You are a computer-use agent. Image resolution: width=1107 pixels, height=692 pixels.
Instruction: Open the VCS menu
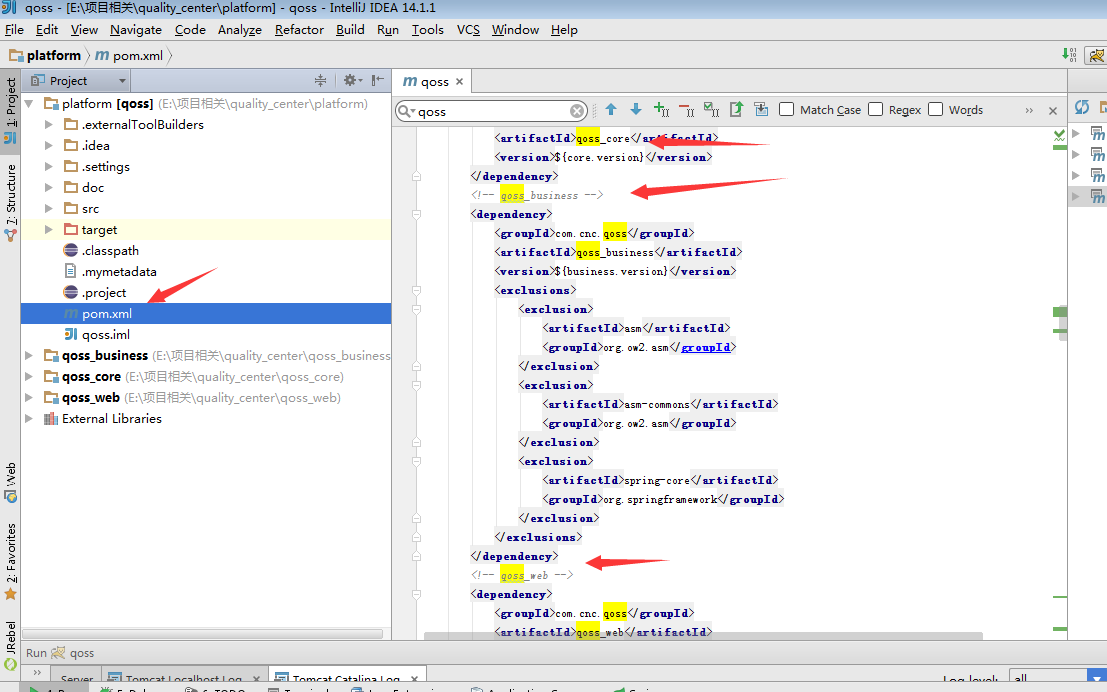468,30
